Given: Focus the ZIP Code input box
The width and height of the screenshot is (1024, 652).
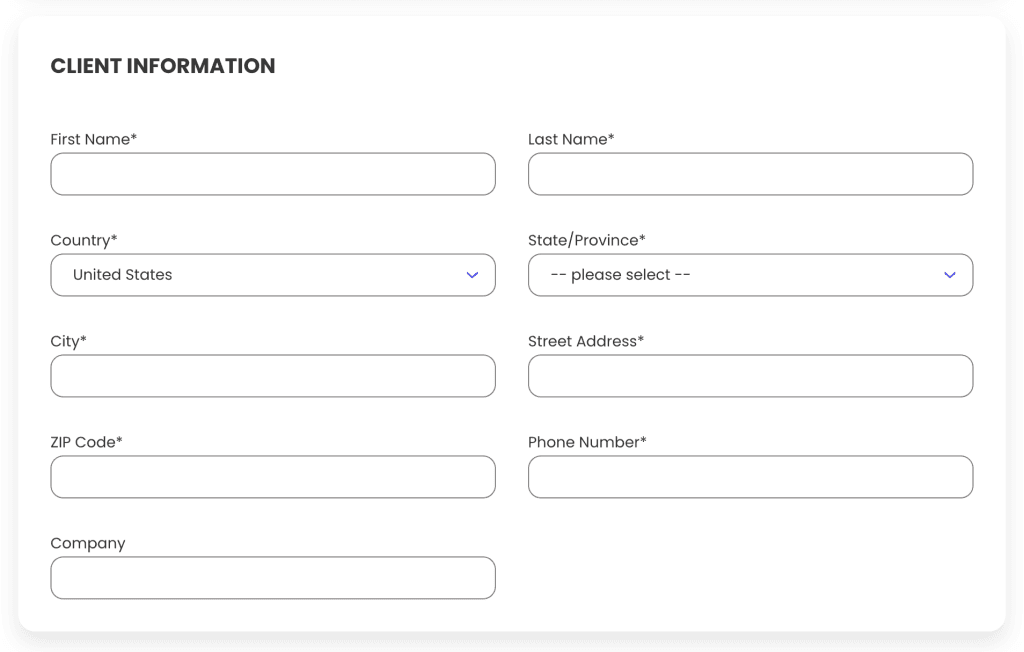Looking at the screenshot, I should (x=272, y=477).
